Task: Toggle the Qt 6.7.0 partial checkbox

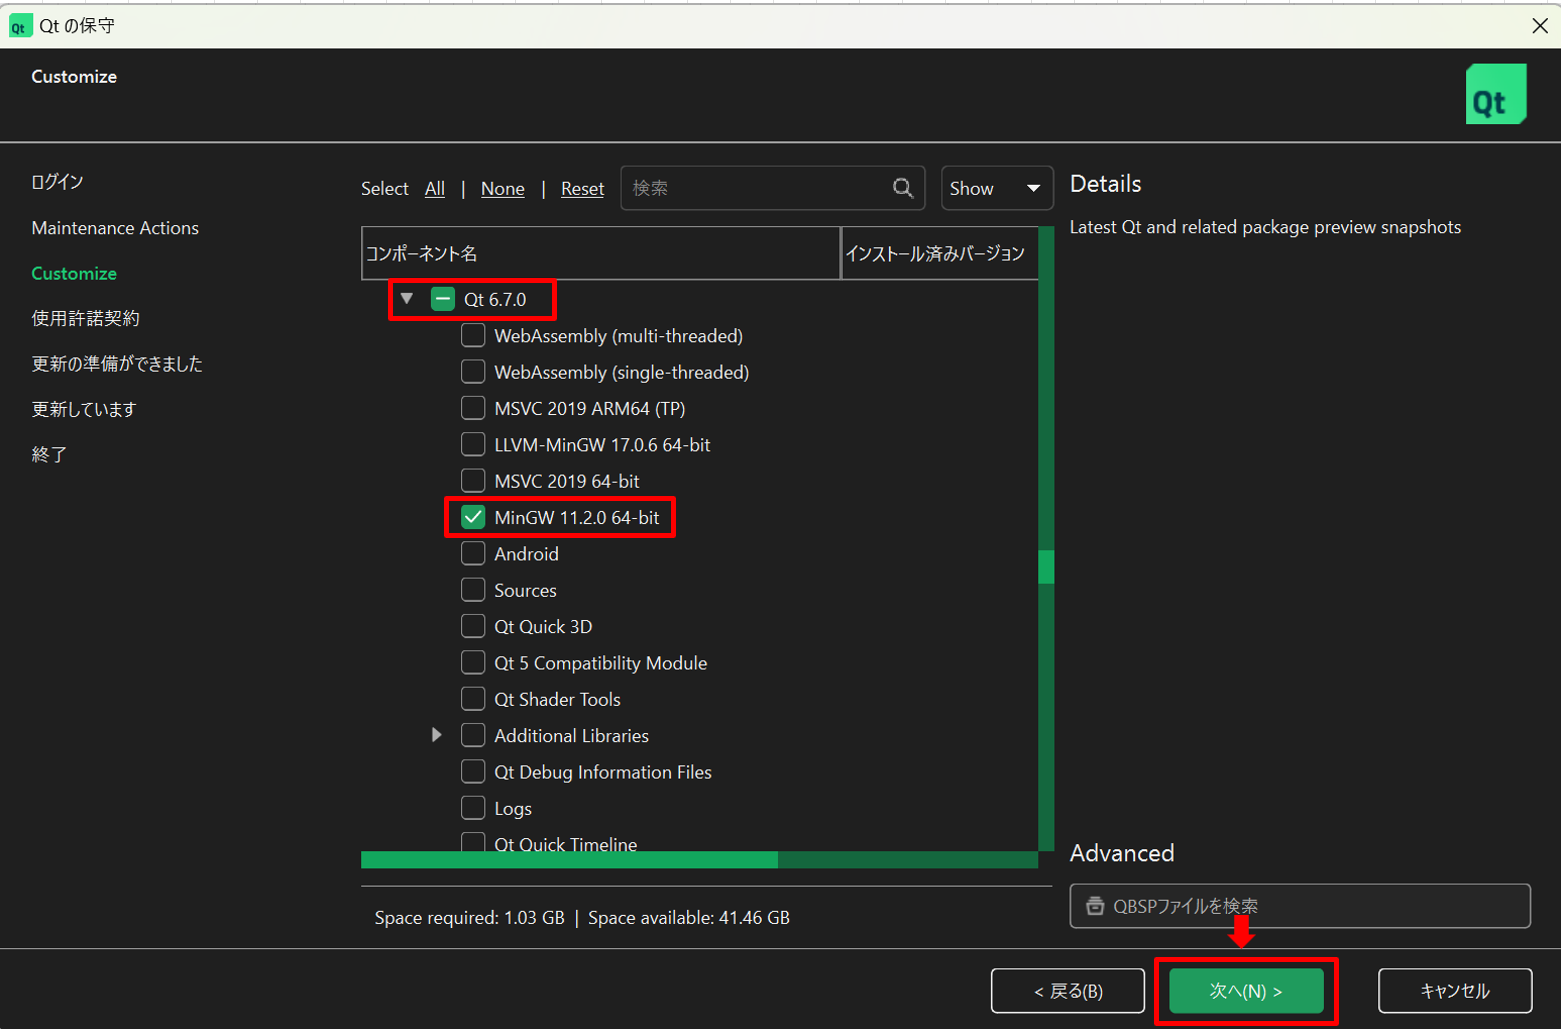Action: coord(442,299)
